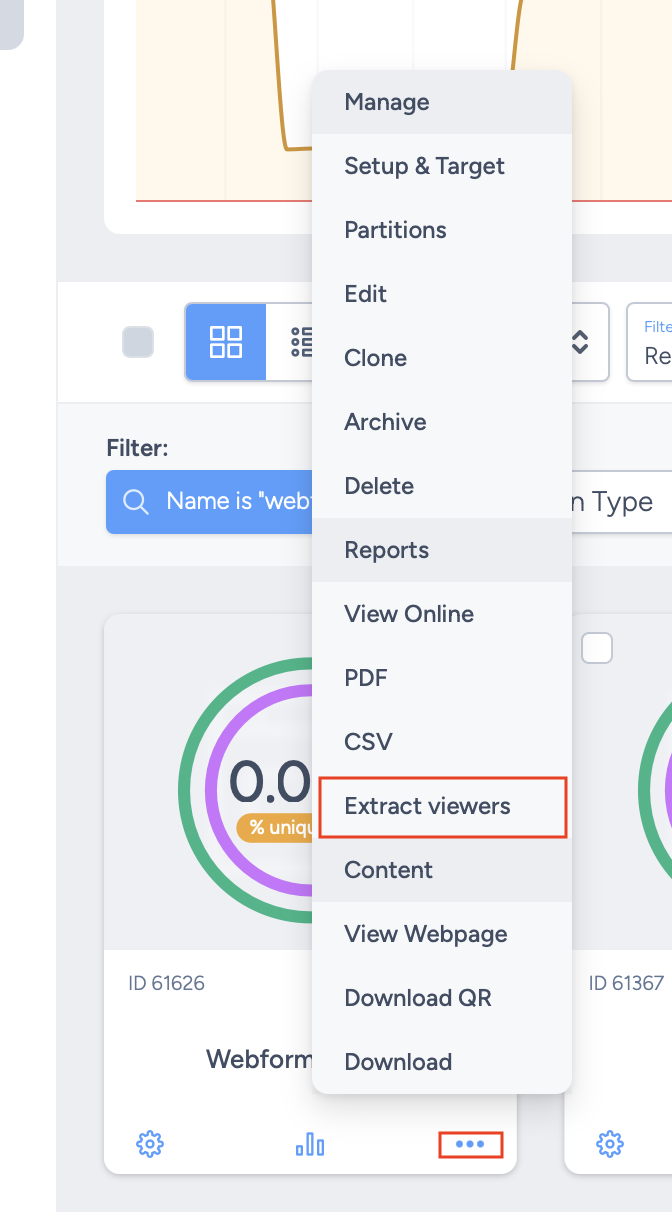Open settings gear on card ID 61367
The width and height of the screenshot is (672, 1212).
pyautogui.click(x=609, y=1143)
